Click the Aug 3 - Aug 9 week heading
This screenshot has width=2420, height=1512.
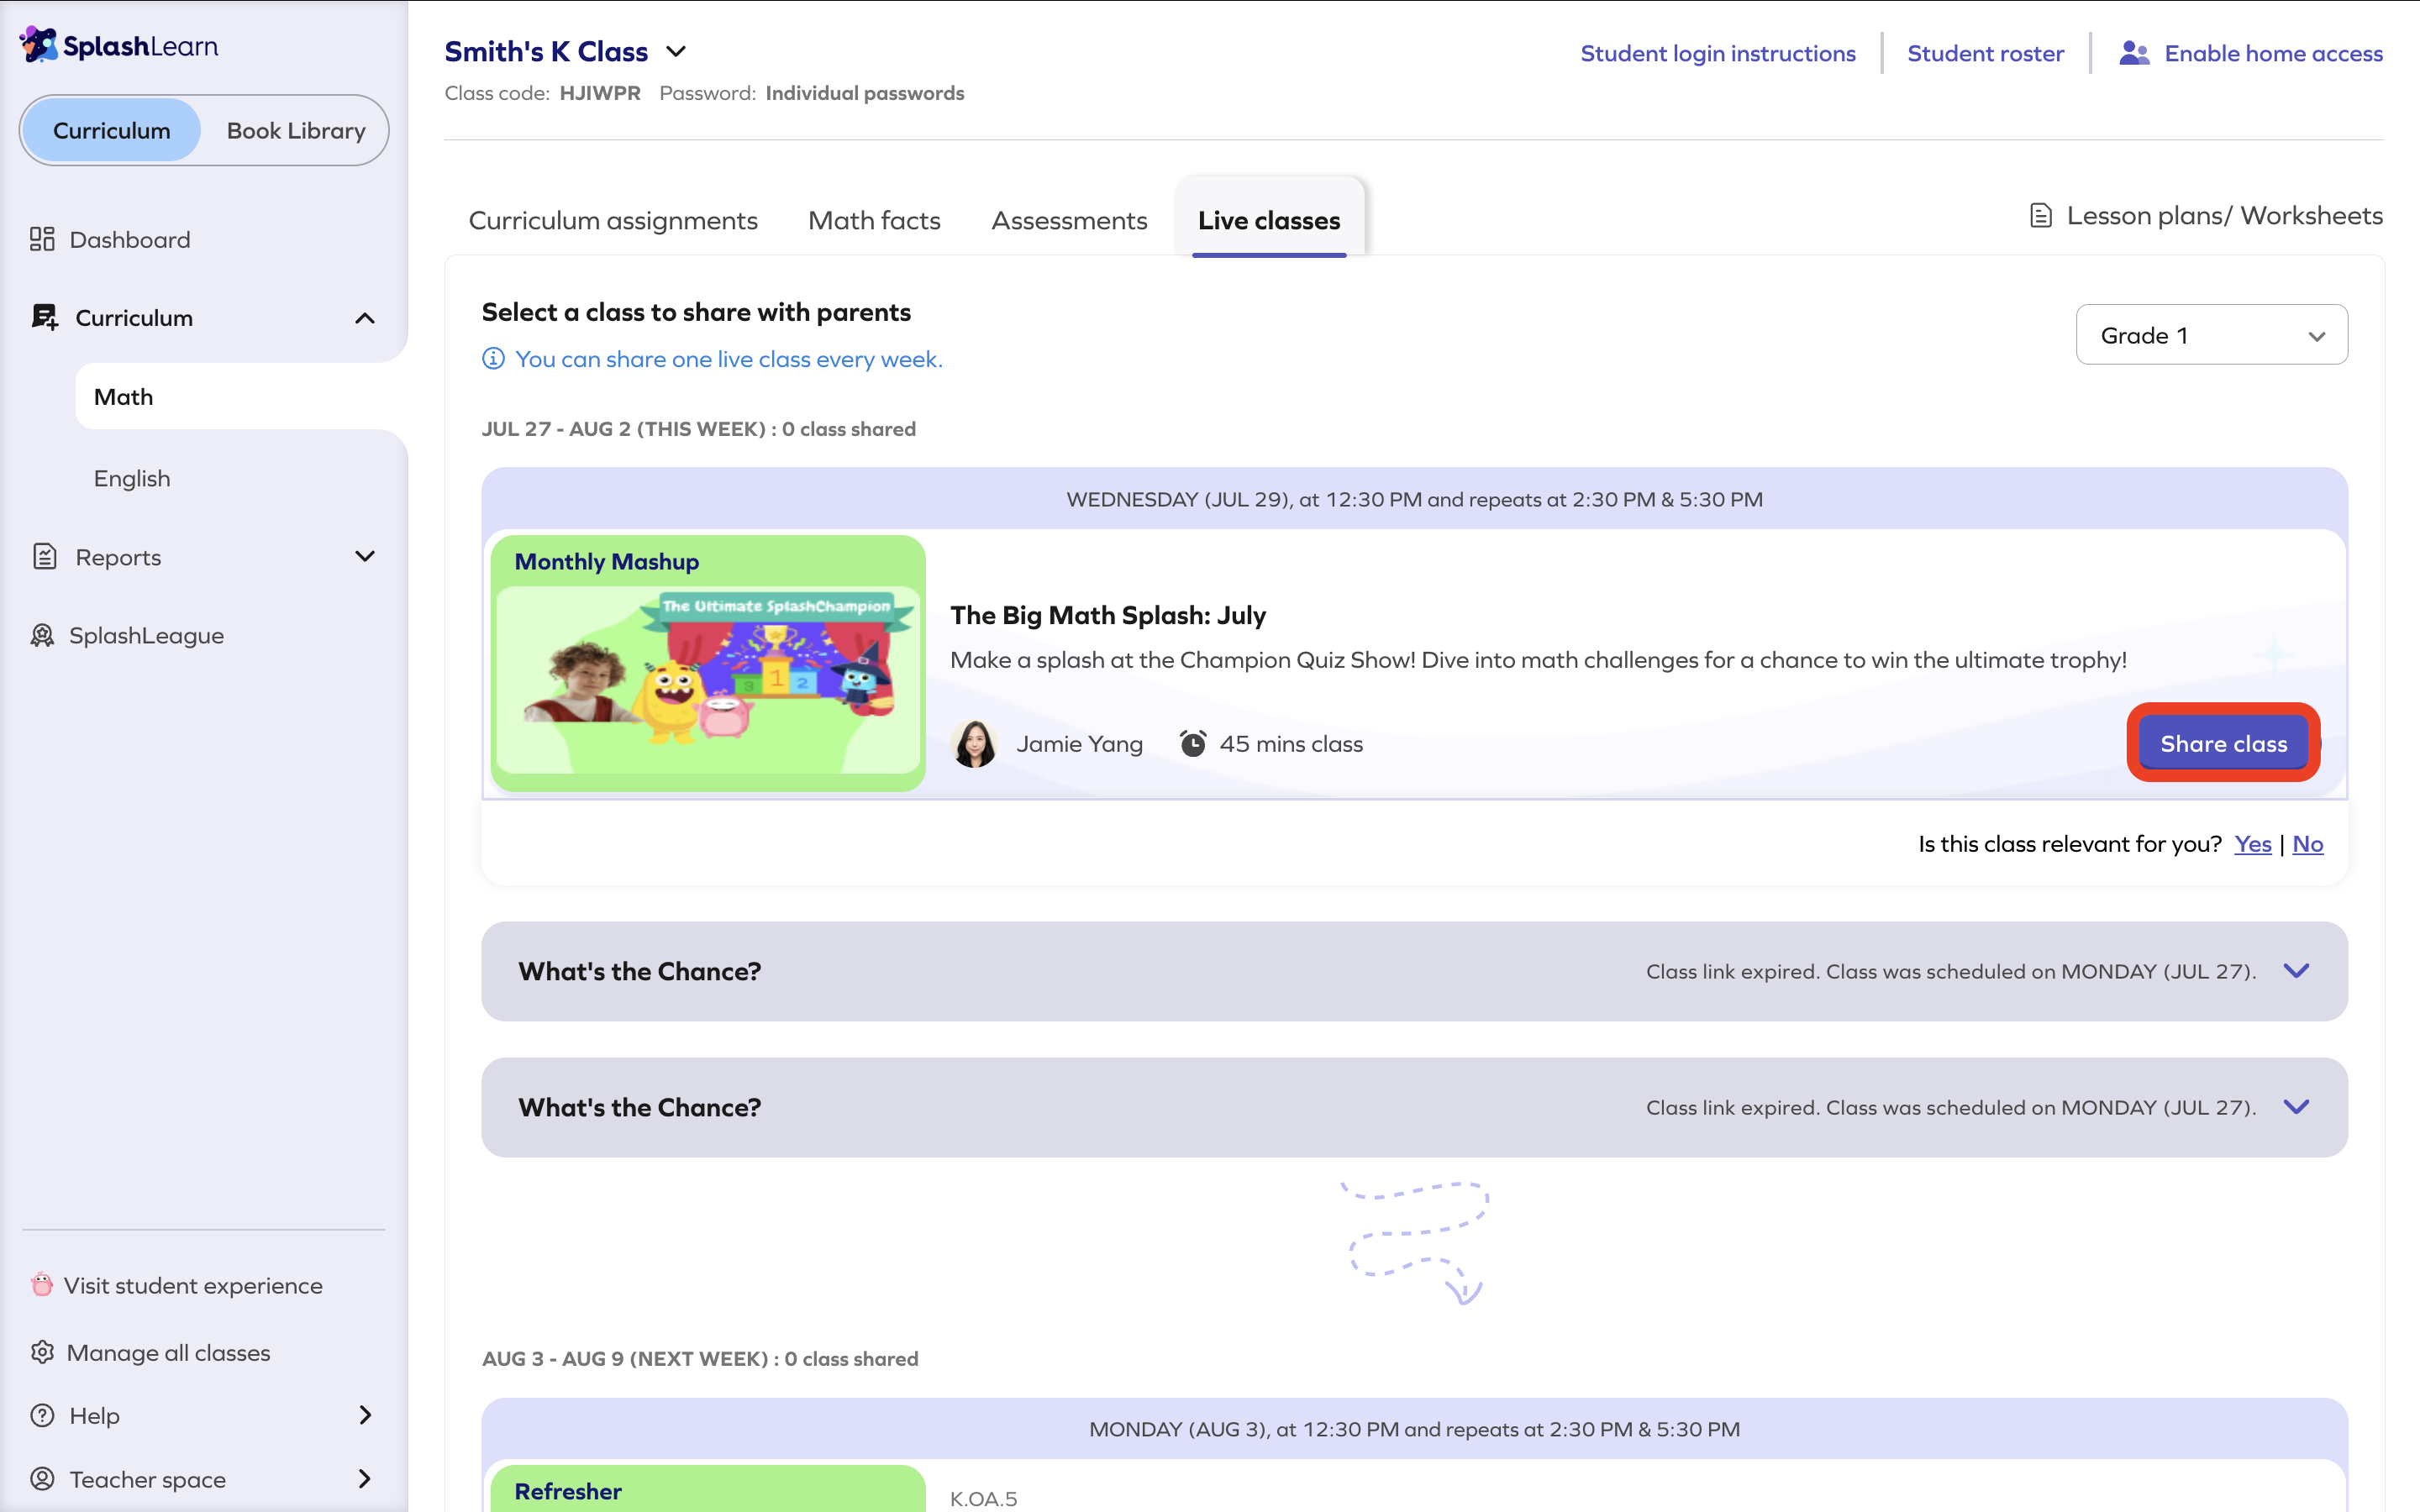click(x=700, y=1358)
